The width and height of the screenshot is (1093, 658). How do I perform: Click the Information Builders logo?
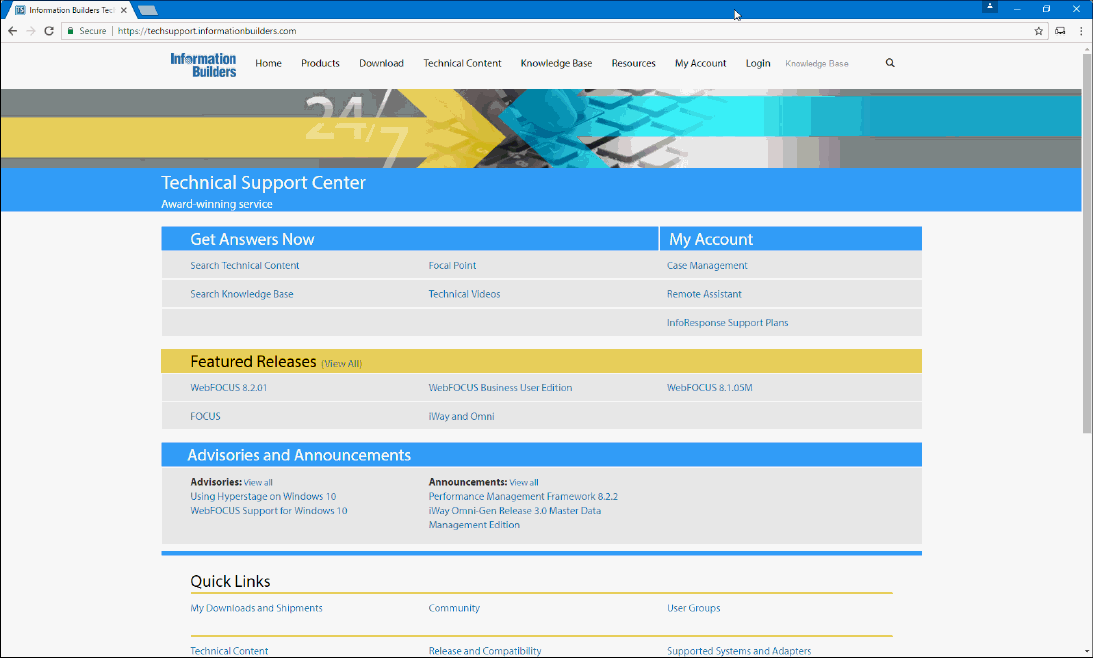click(203, 64)
